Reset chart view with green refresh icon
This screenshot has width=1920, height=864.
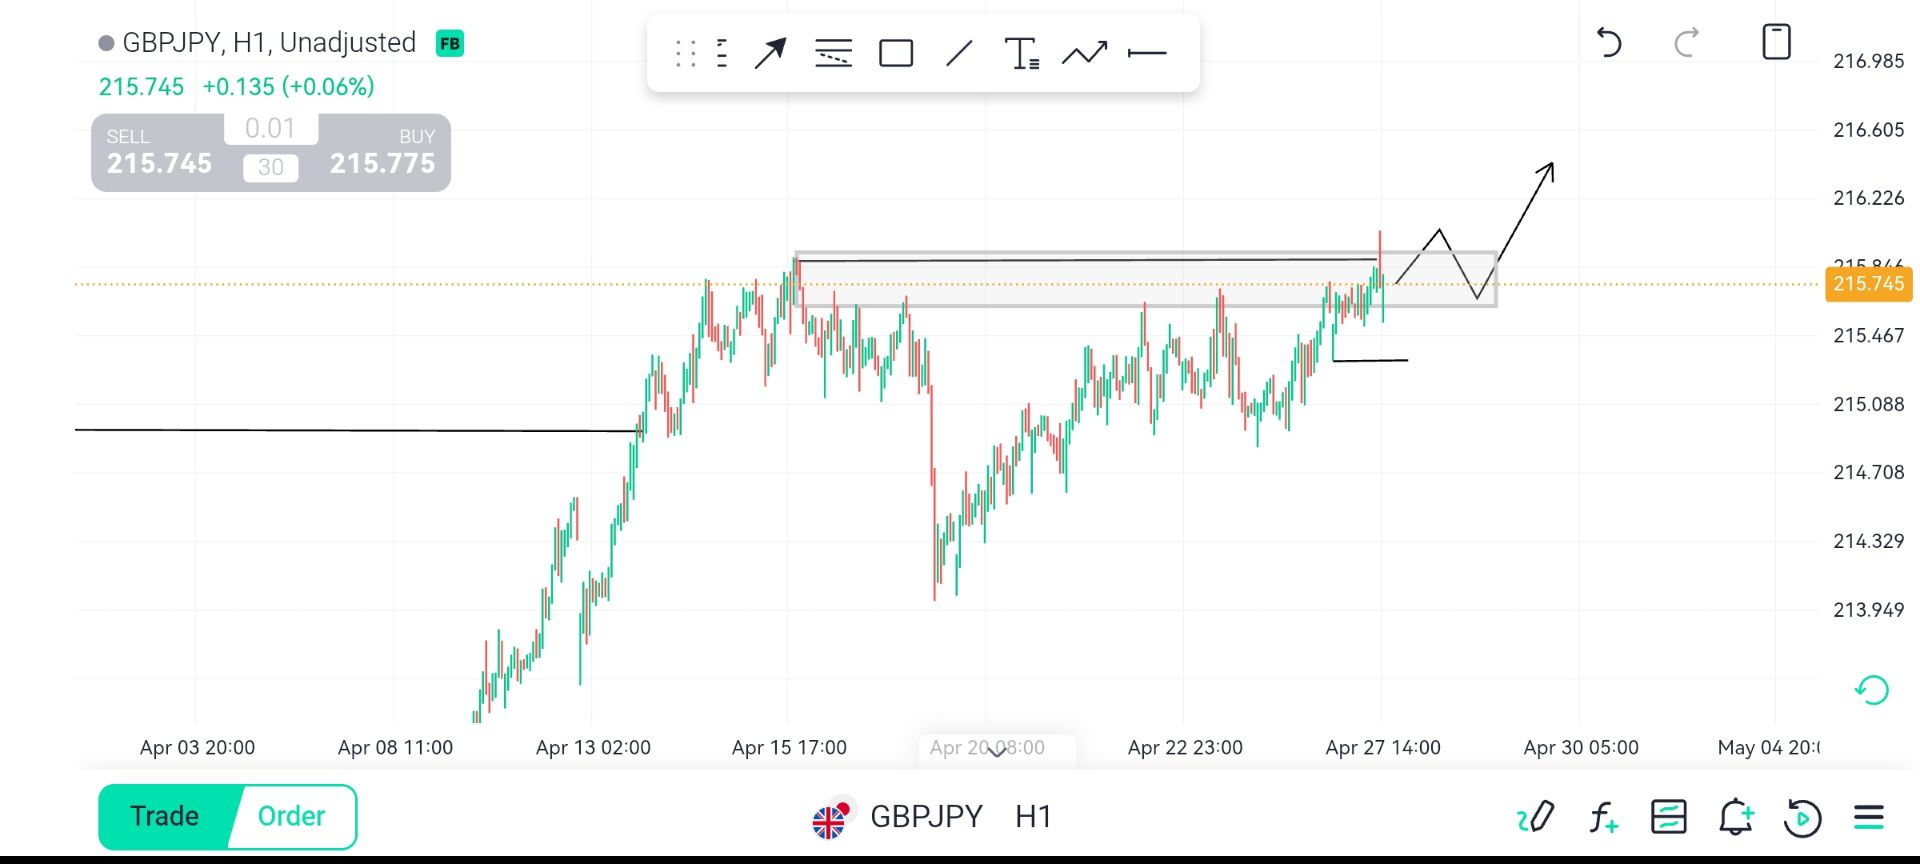1871,690
